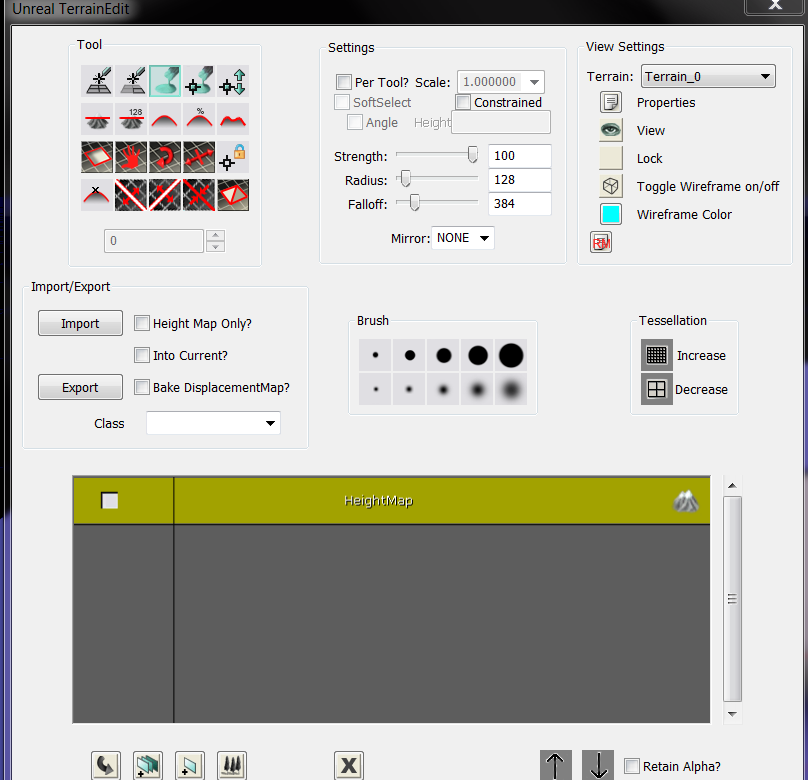Viewport: 808px width, 780px height.
Task: Select the Flatten Specific tool labeled 128
Action: click(131, 119)
